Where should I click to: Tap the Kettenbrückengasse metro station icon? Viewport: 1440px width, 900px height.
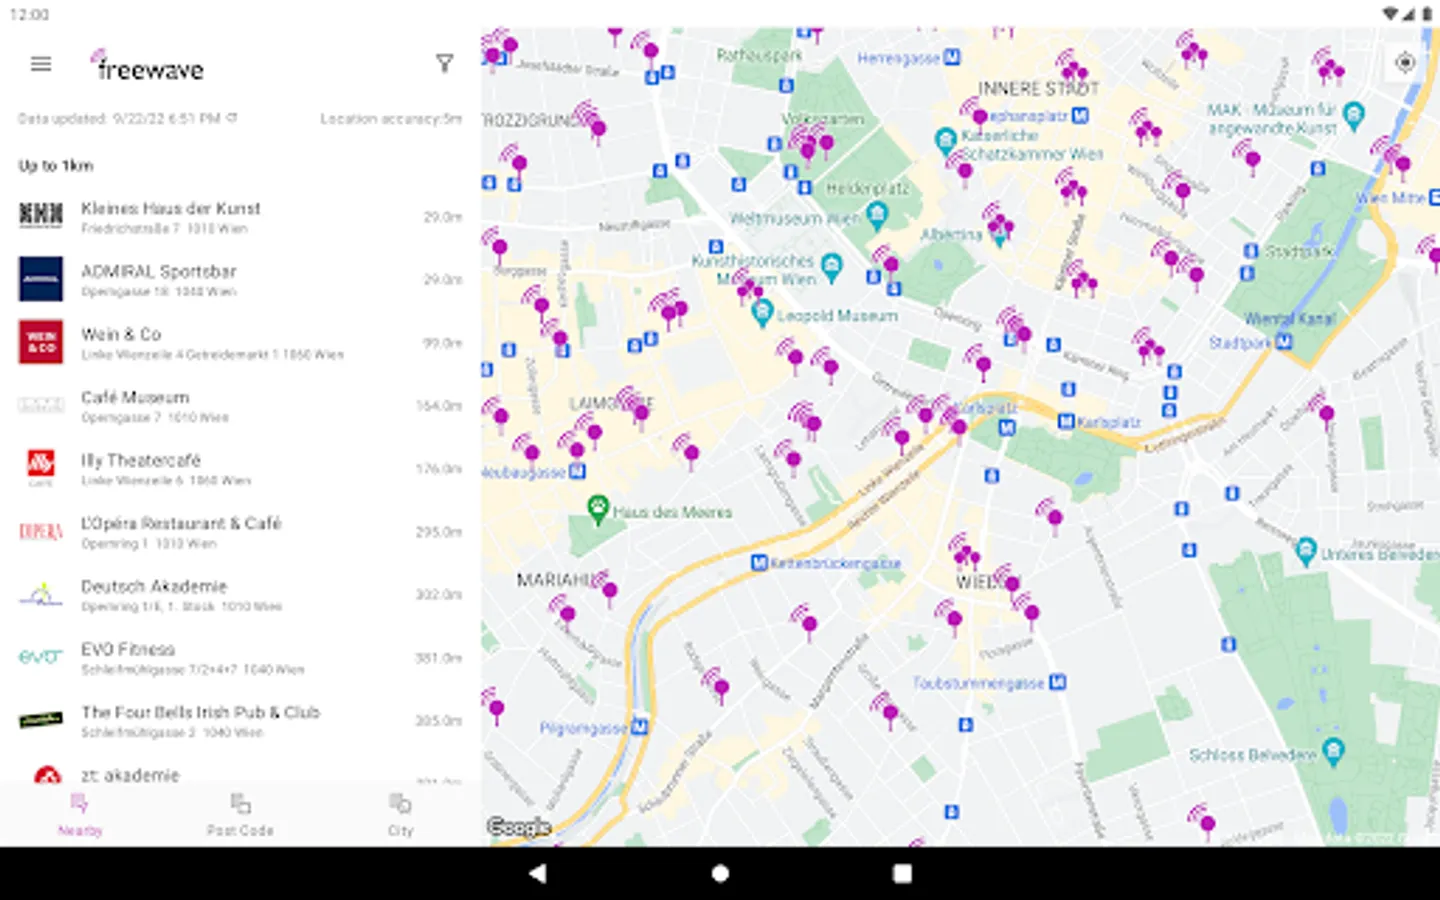[x=759, y=563]
